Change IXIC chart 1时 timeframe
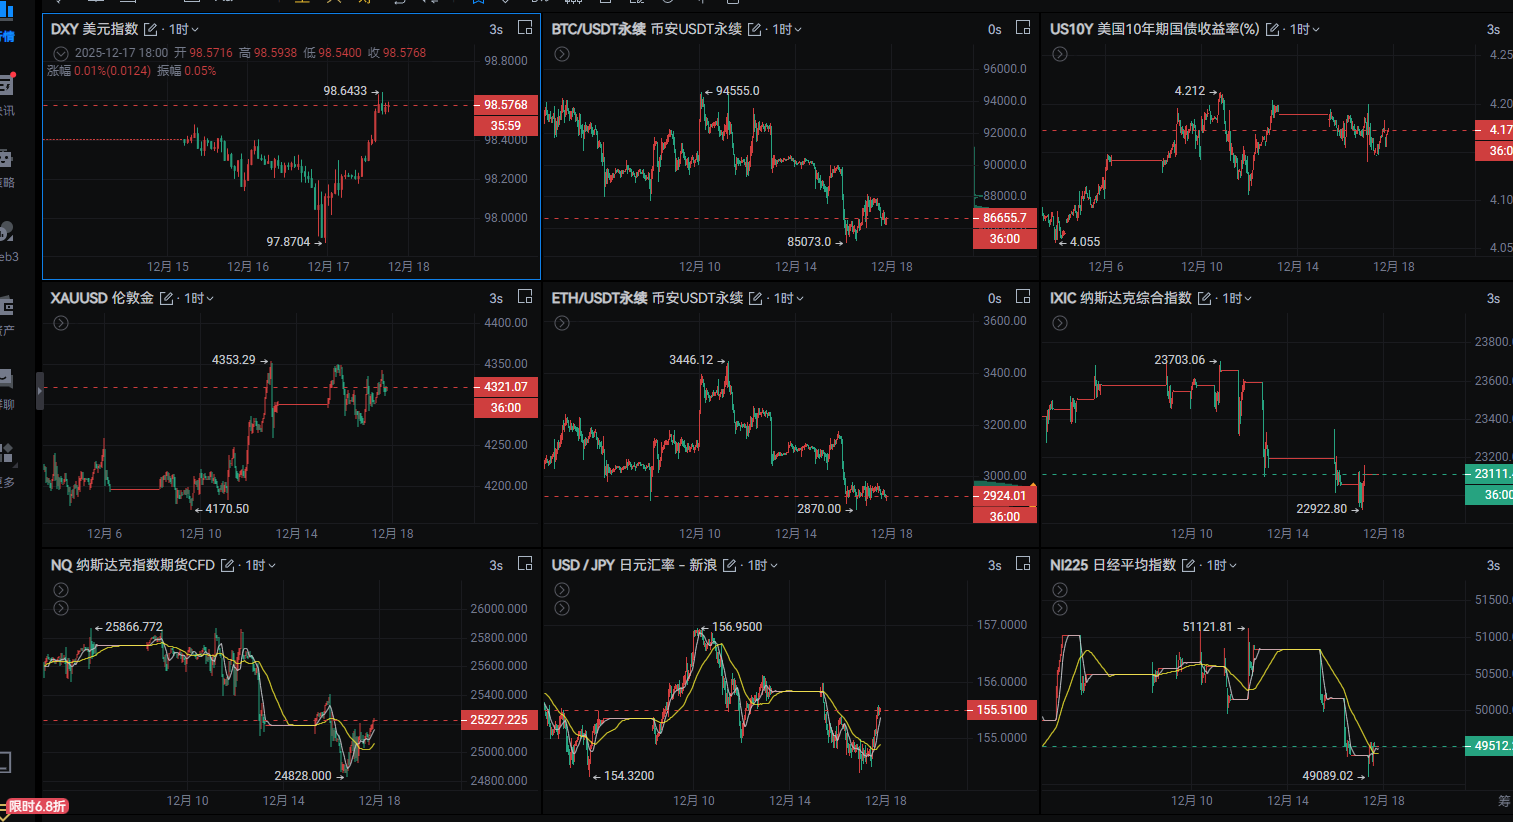1513x822 pixels. click(1236, 299)
